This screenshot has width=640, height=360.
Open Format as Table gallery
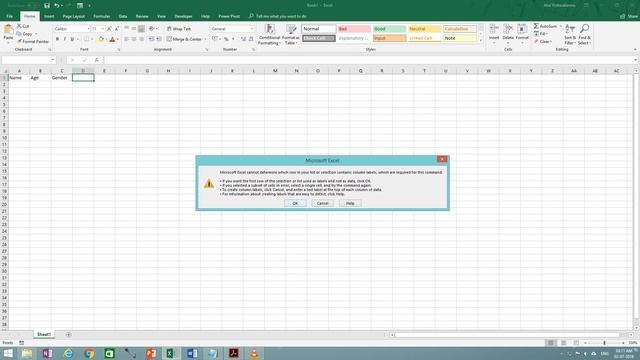tap(291, 34)
